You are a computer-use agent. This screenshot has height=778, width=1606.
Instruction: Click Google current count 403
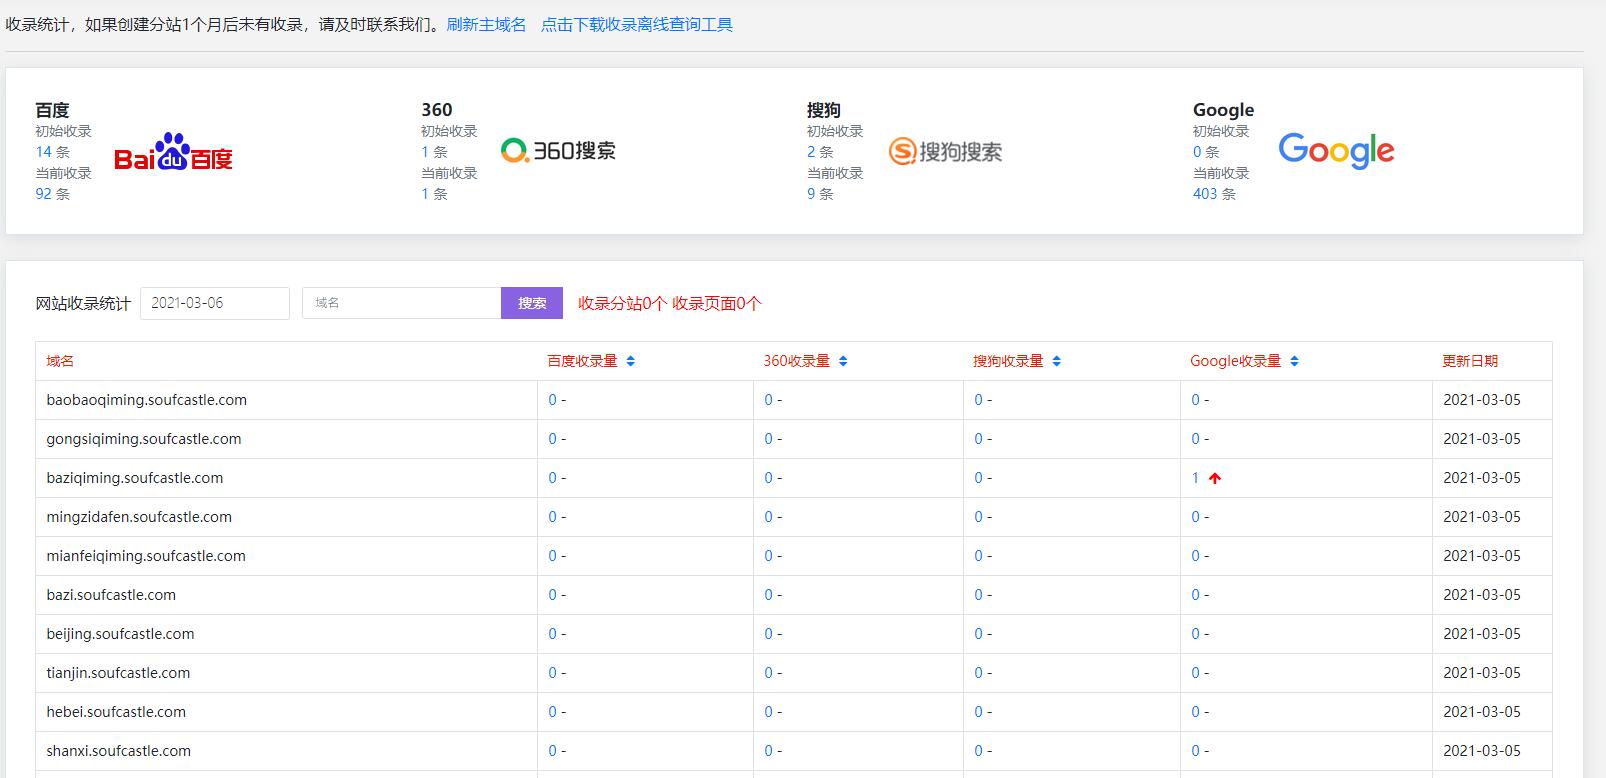tap(1204, 194)
